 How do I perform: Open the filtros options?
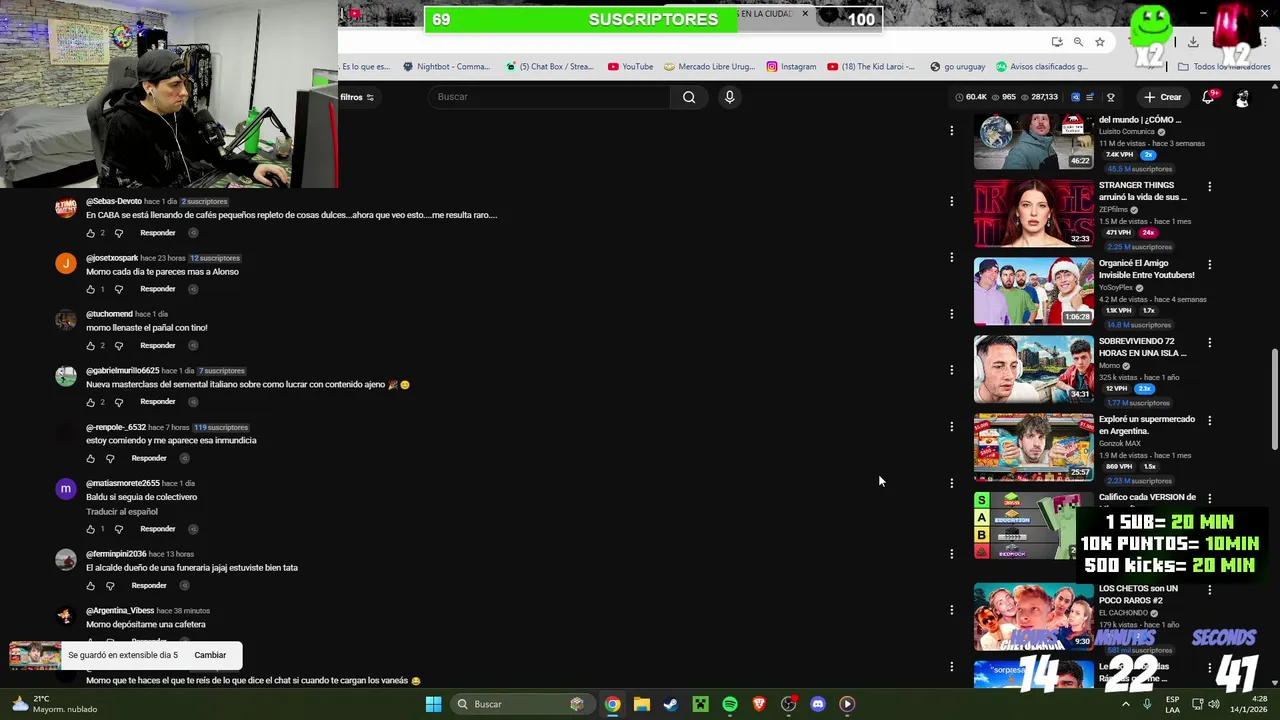[357, 97]
